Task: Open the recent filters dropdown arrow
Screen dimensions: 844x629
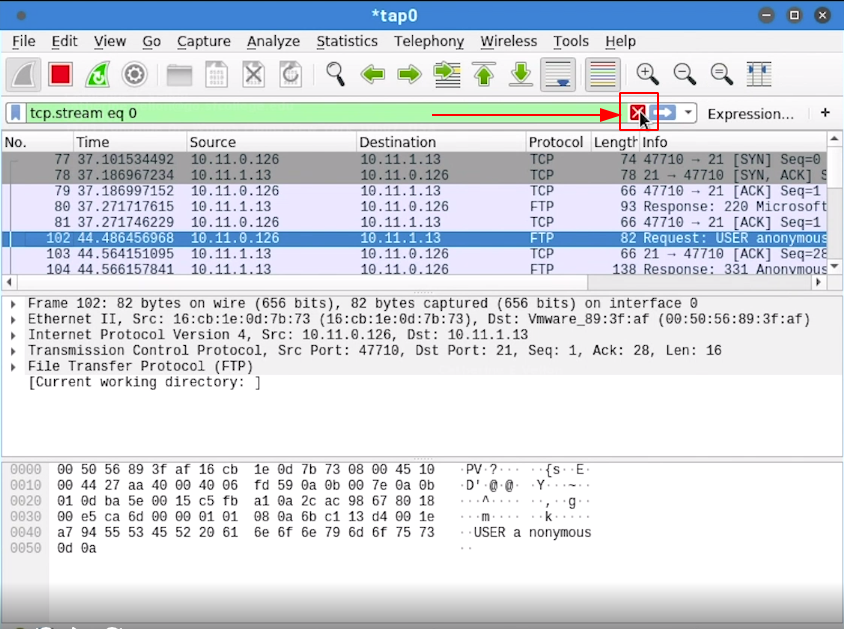Action: (690, 113)
